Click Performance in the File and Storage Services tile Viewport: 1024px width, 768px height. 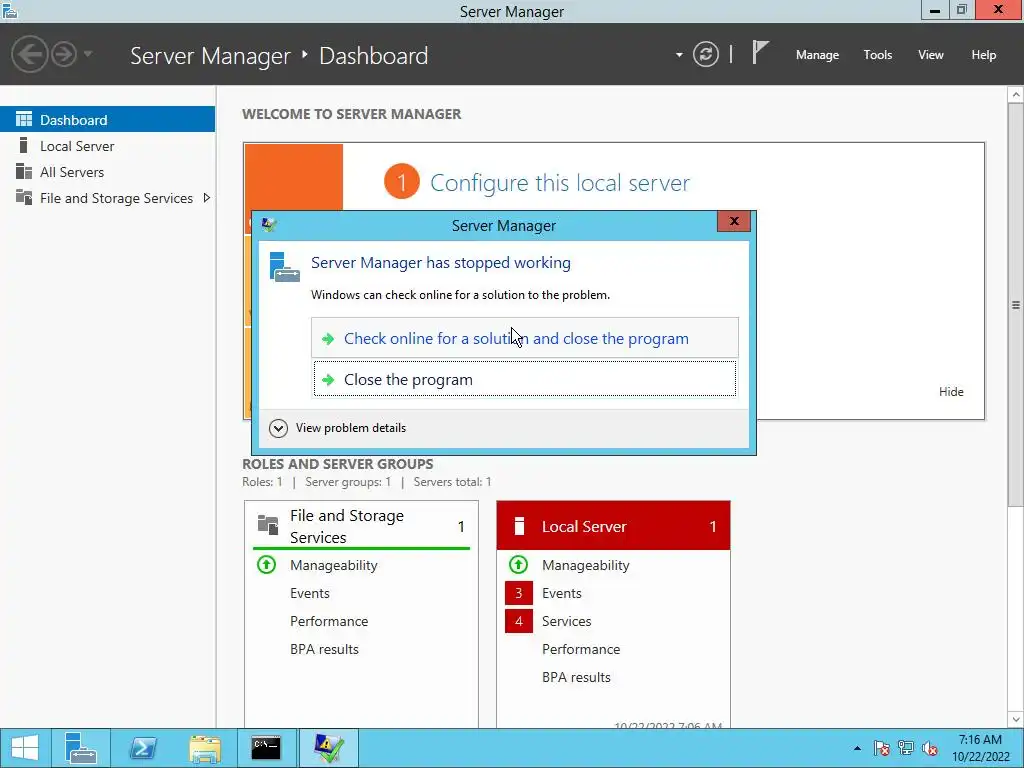pos(329,621)
